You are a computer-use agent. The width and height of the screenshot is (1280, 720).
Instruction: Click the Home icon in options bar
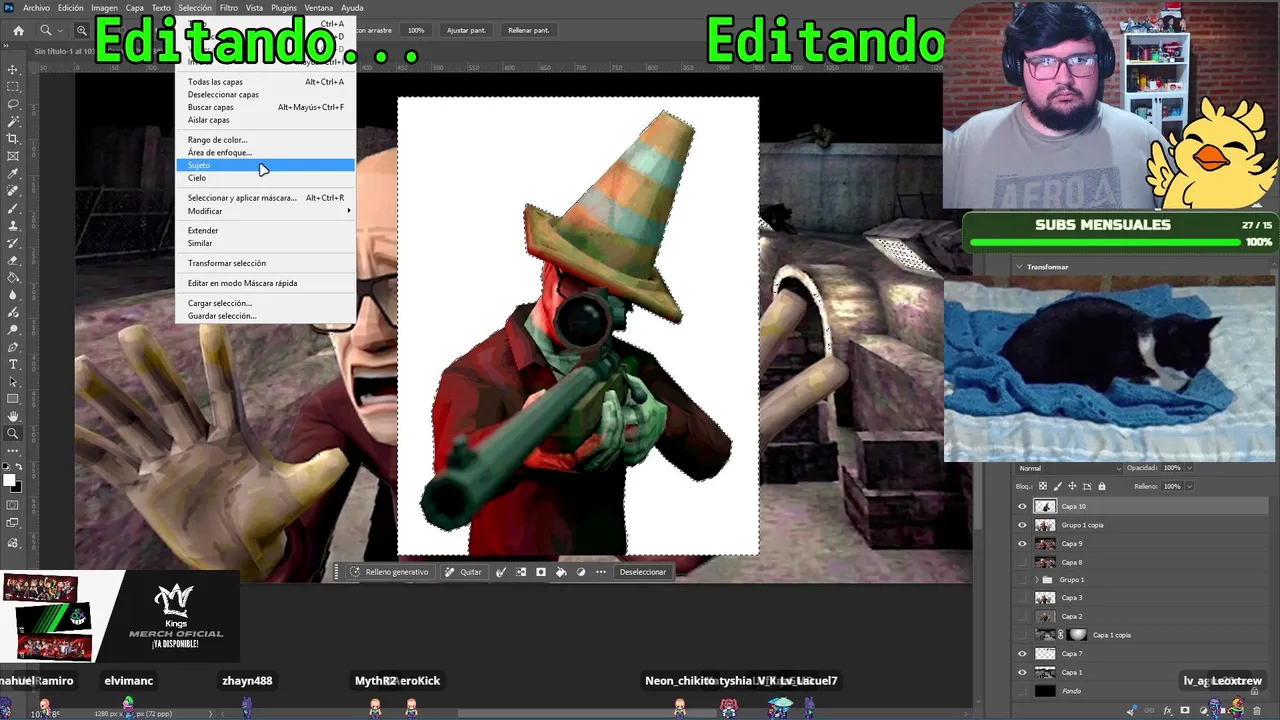[18, 31]
